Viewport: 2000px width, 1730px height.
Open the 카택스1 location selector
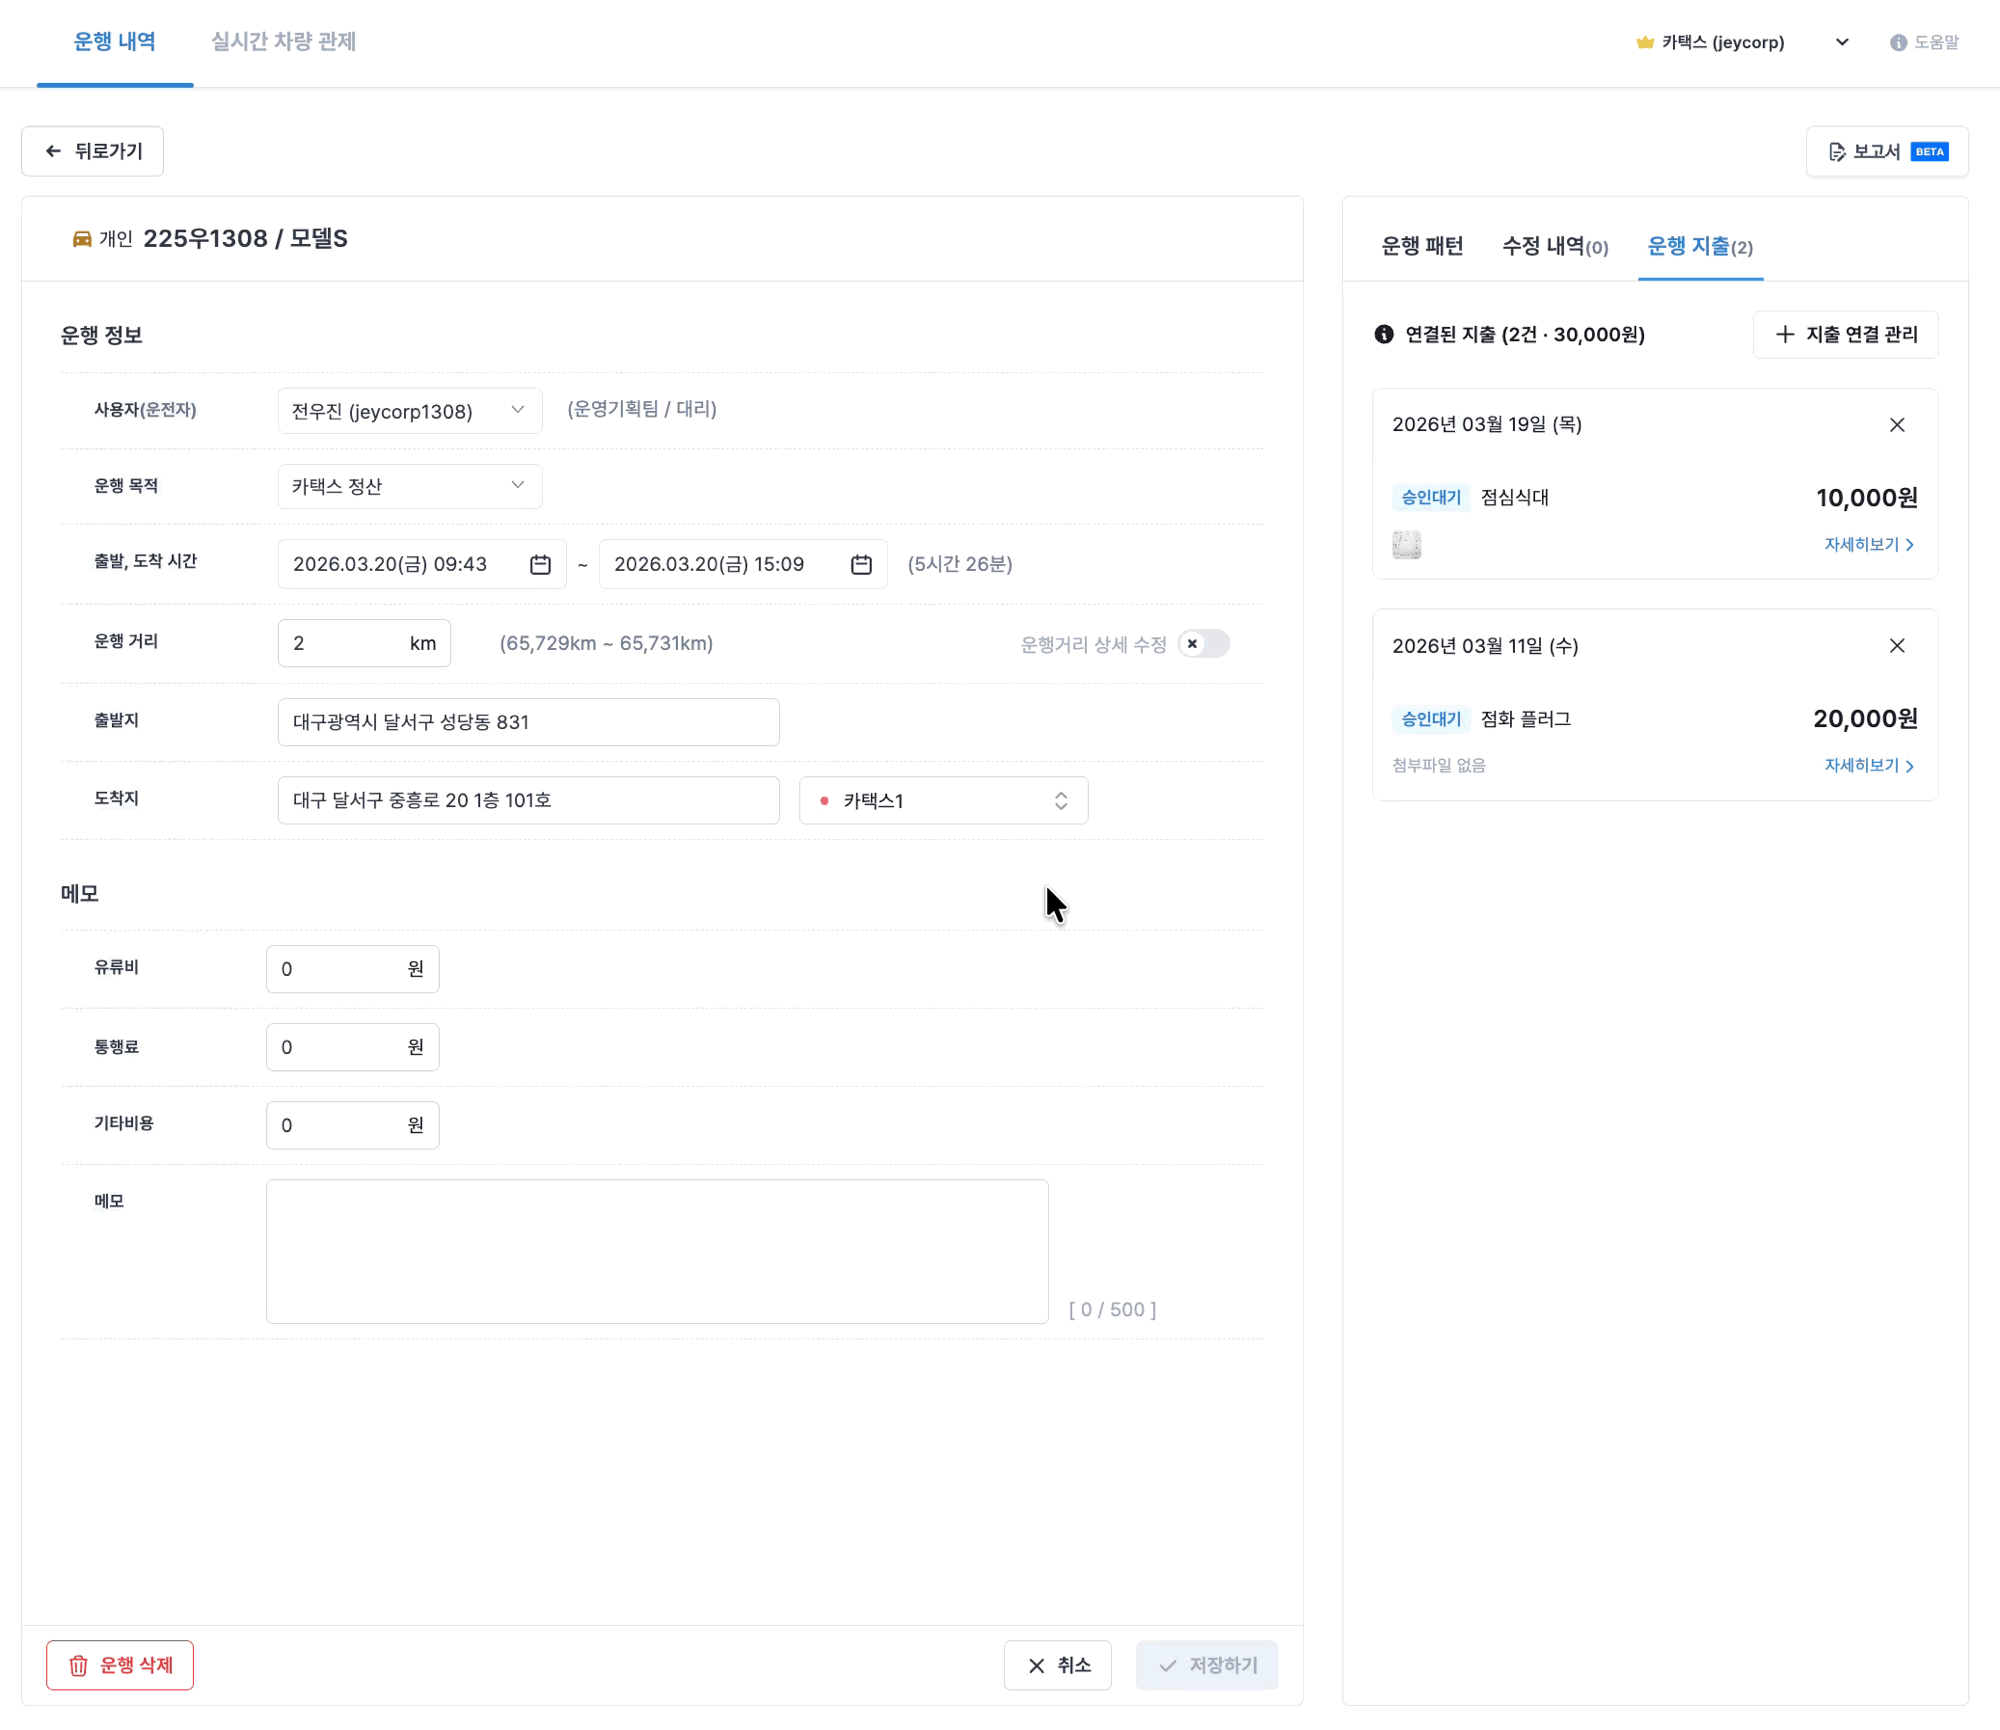(943, 800)
